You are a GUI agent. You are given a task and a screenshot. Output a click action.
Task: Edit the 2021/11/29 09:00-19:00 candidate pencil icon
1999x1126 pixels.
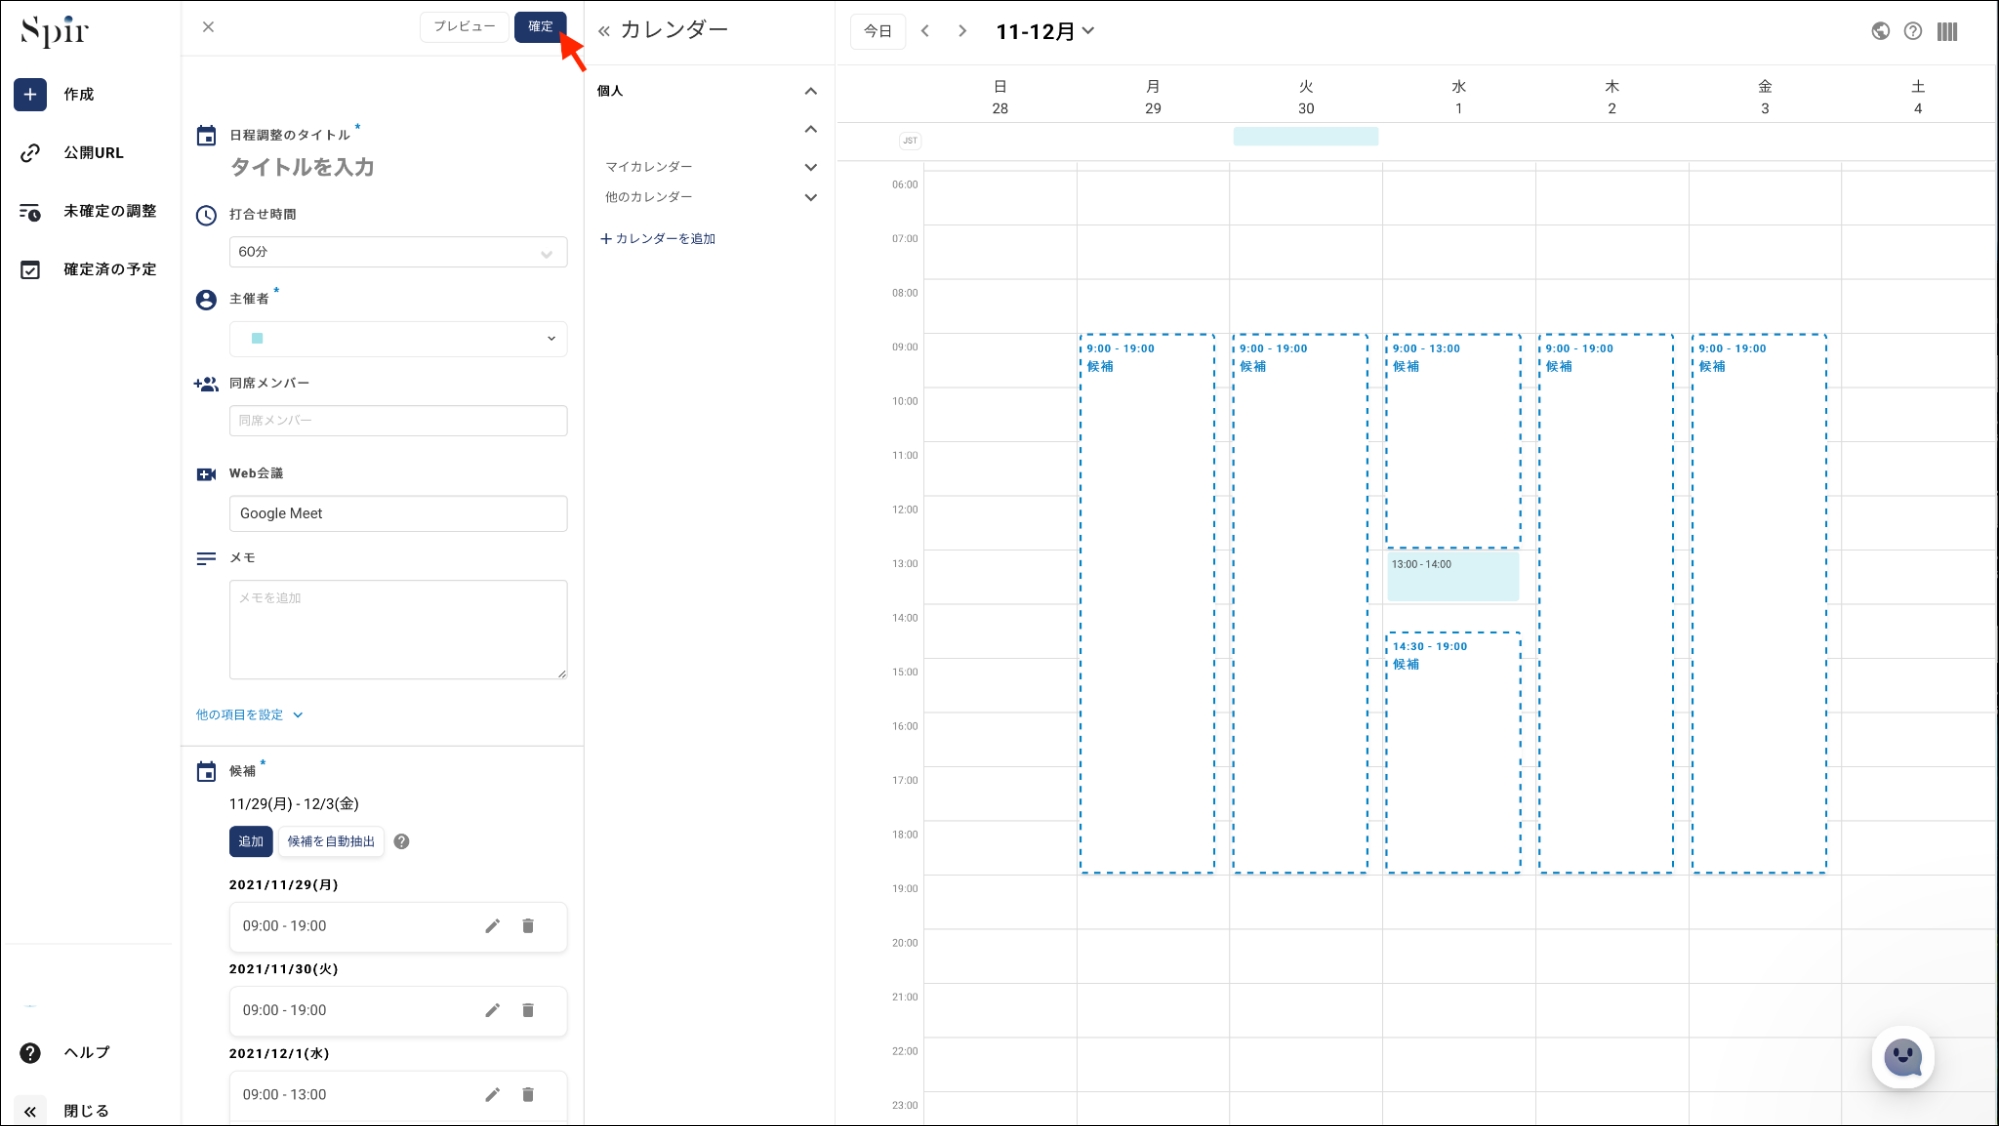tap(492, 926)
